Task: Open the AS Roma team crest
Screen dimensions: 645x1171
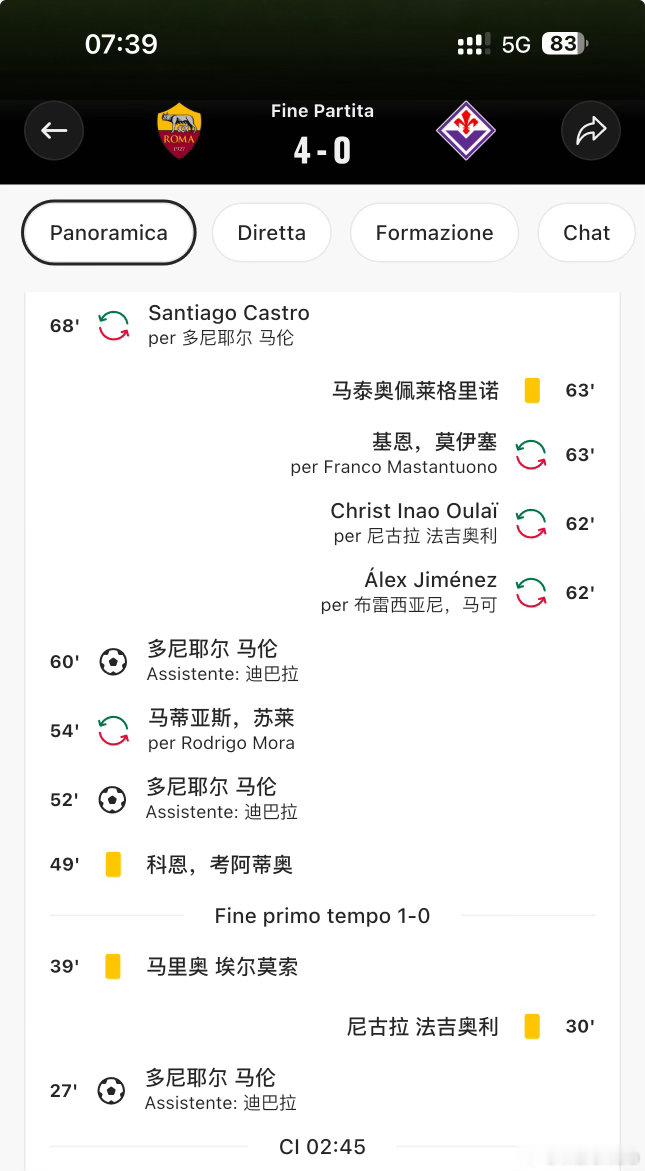Action: coord(179,131)
